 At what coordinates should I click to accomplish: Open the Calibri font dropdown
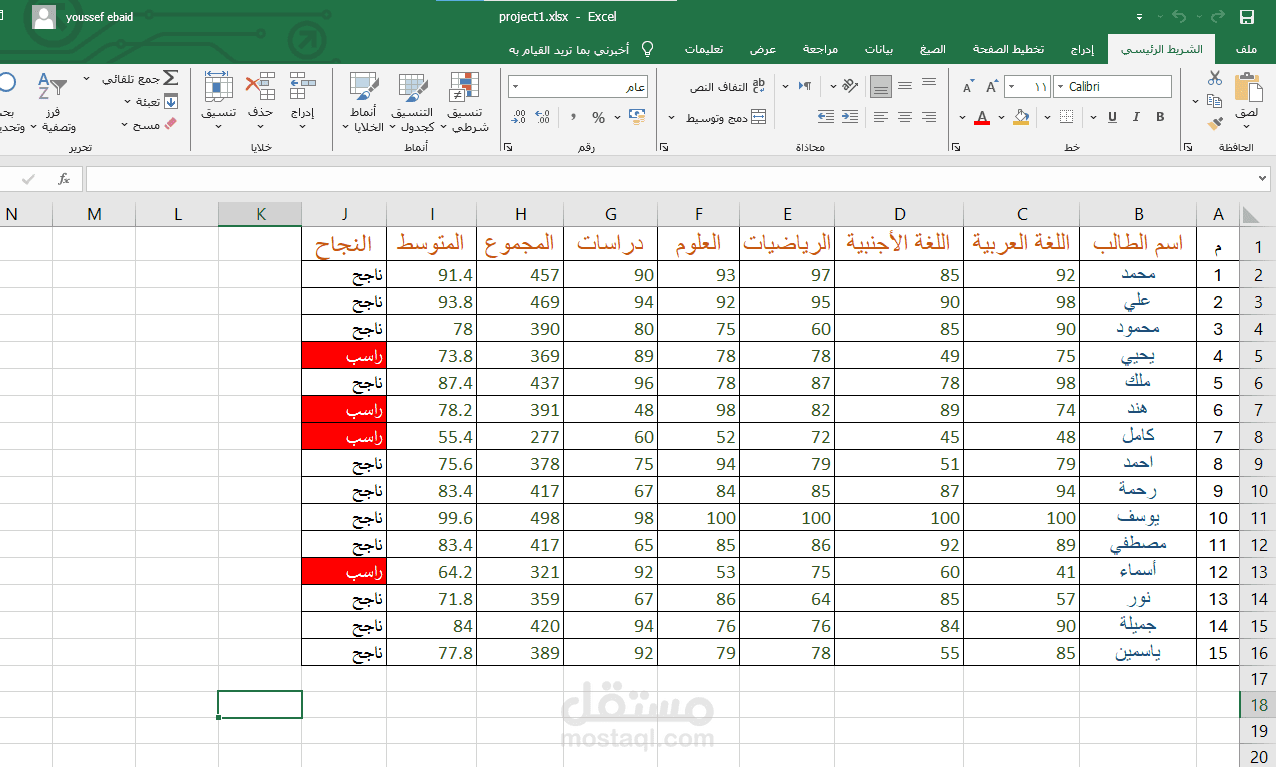click(x=1060, y=86)
